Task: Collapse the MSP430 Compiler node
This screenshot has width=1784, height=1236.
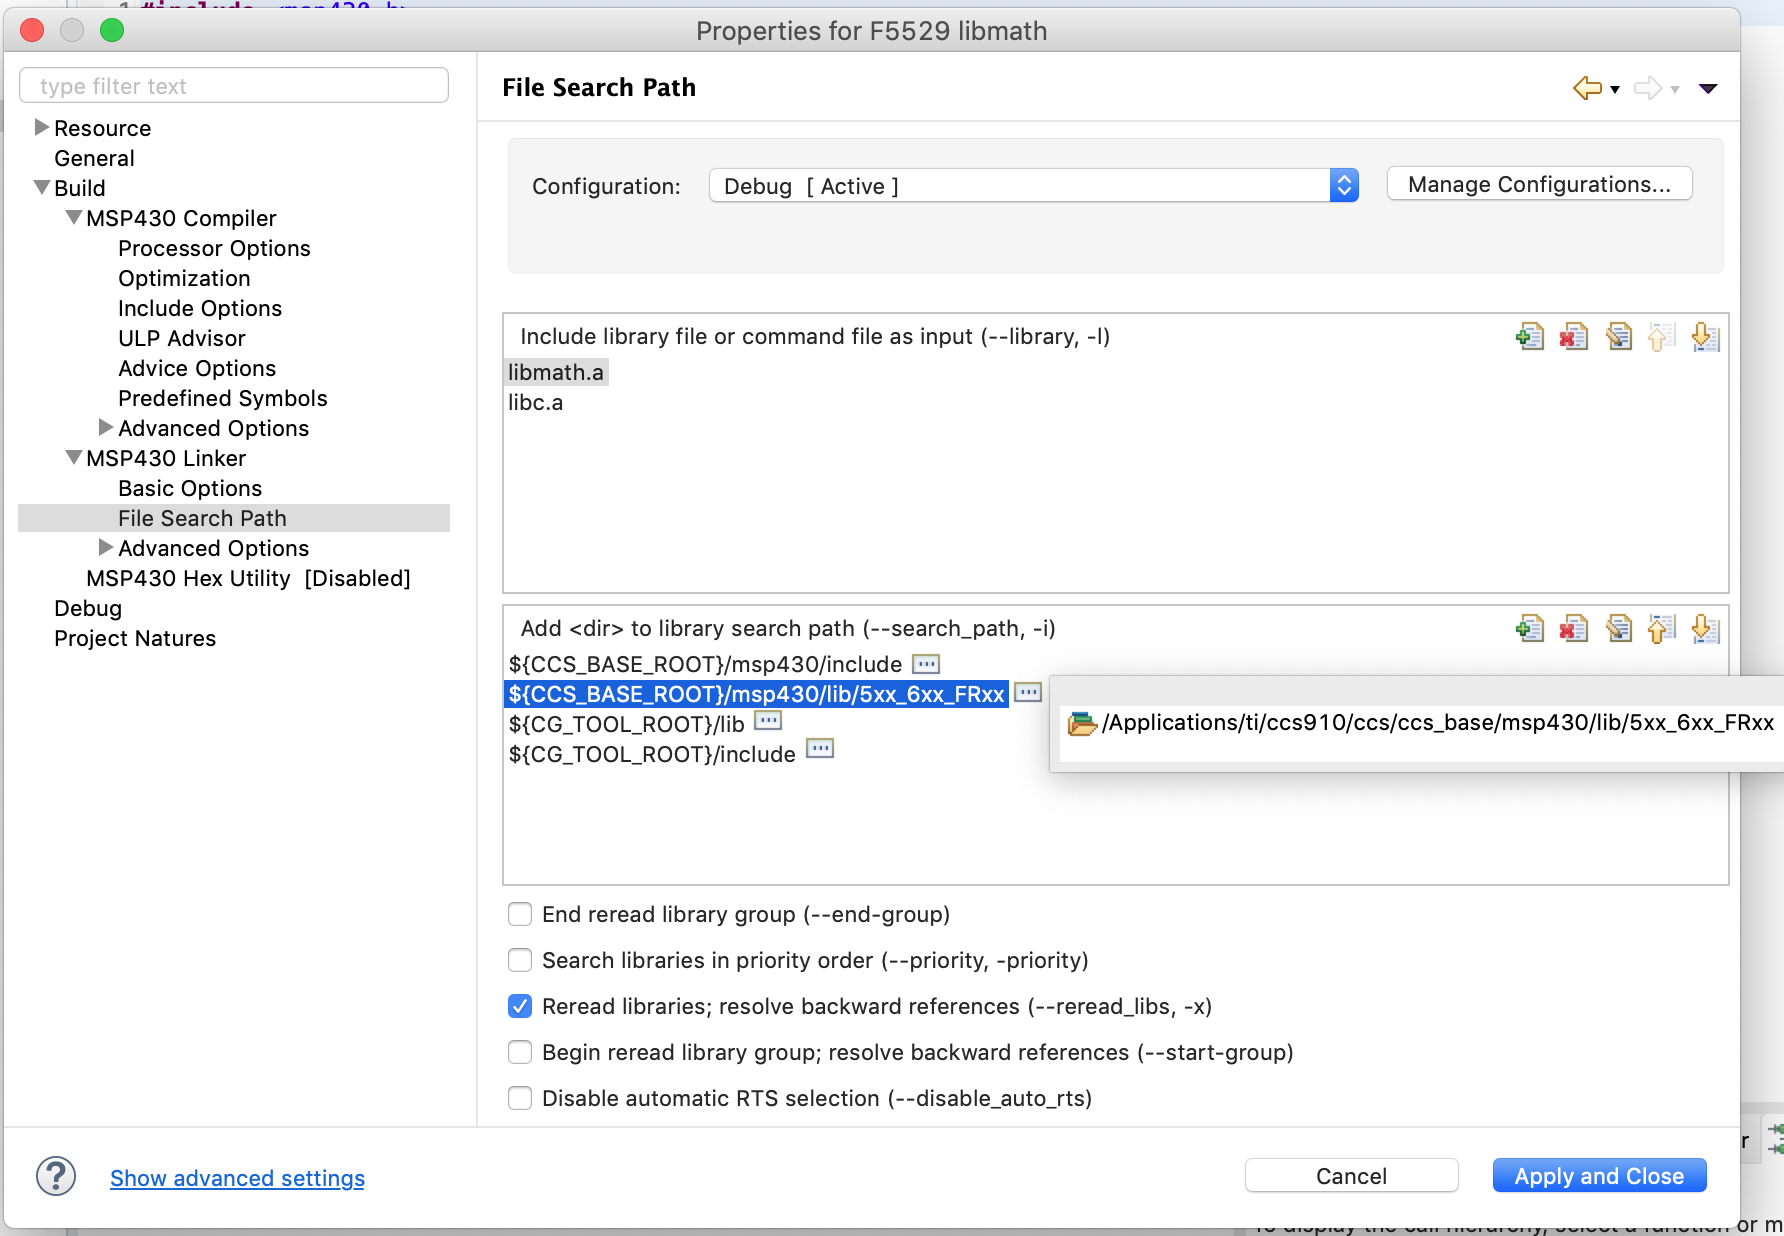Action: [74, 217]
